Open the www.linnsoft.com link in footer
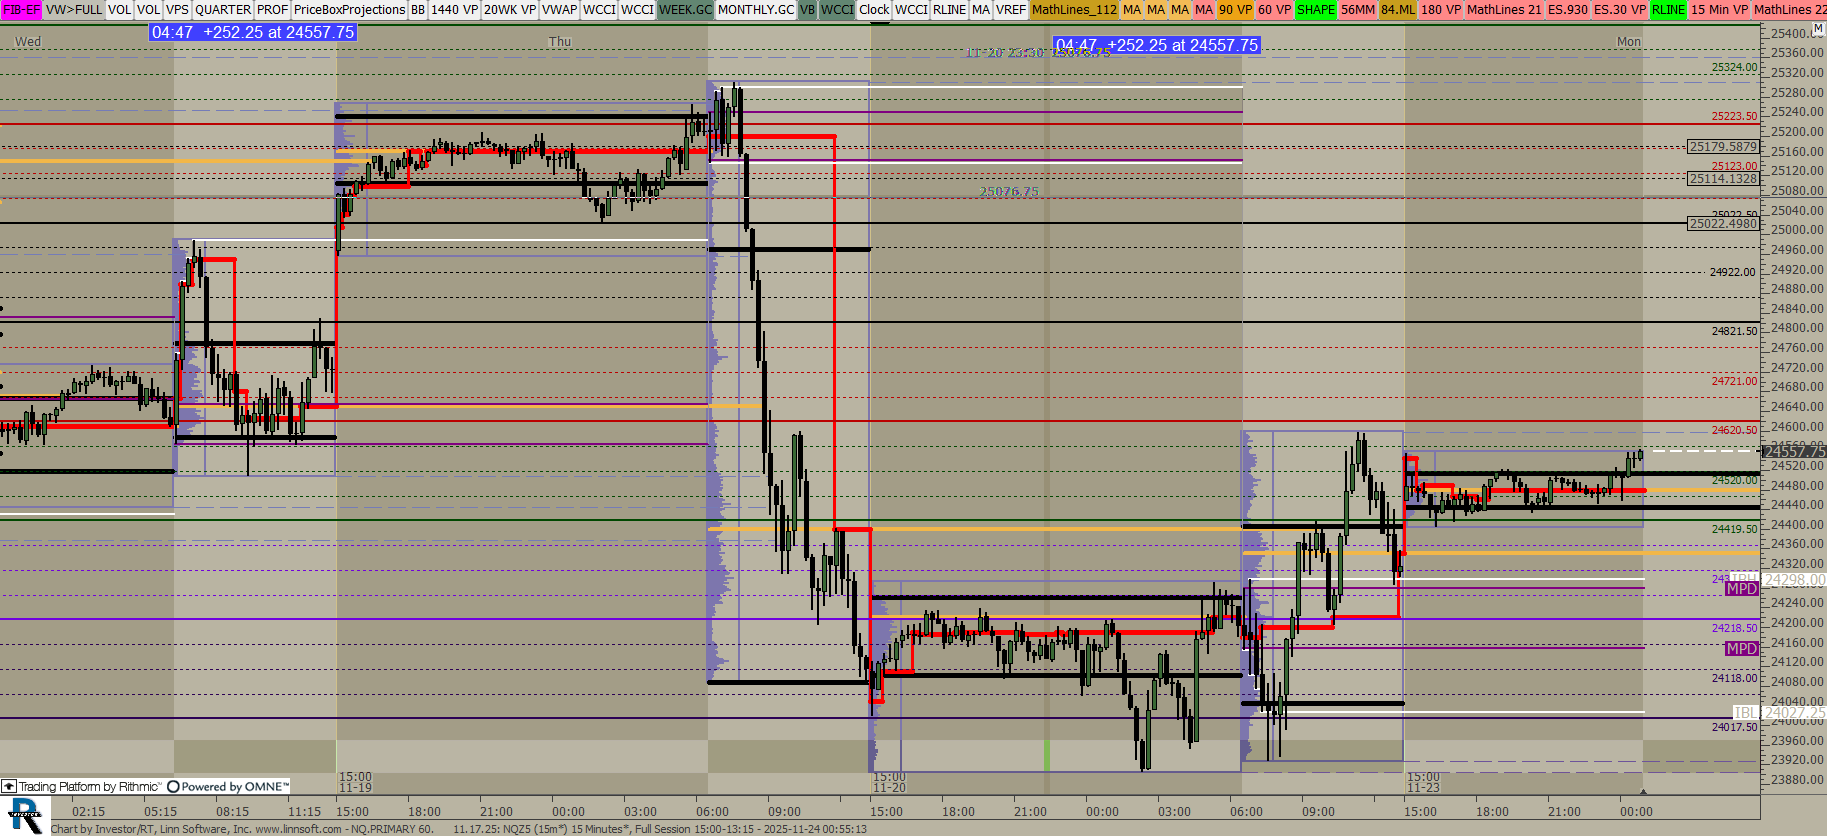Image resolution: width=1827 pixels, height=836 pixels. click(298, 829)
